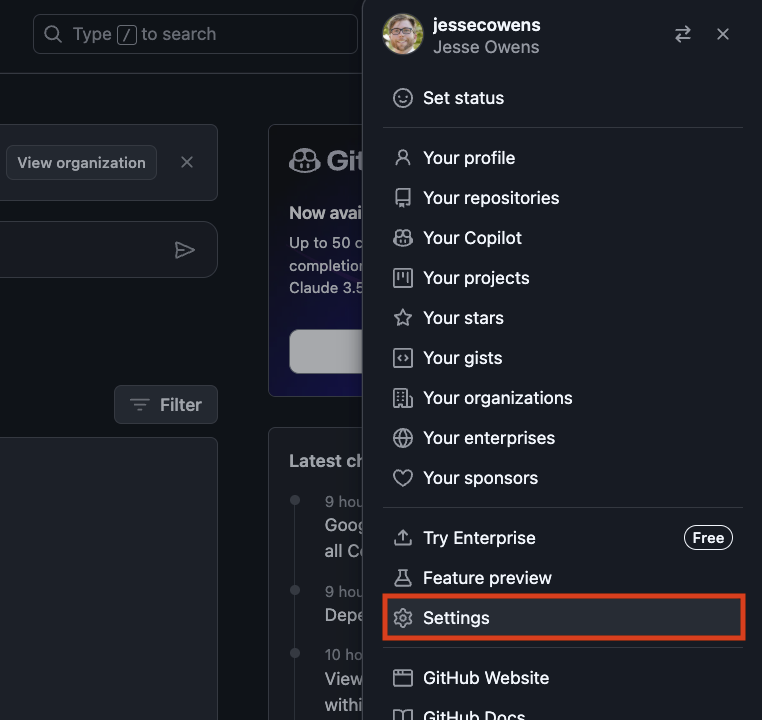Click the jessecowens profile avatar
Image resolution: width=762 pixels, height=720 pixels.
point(403,34)
